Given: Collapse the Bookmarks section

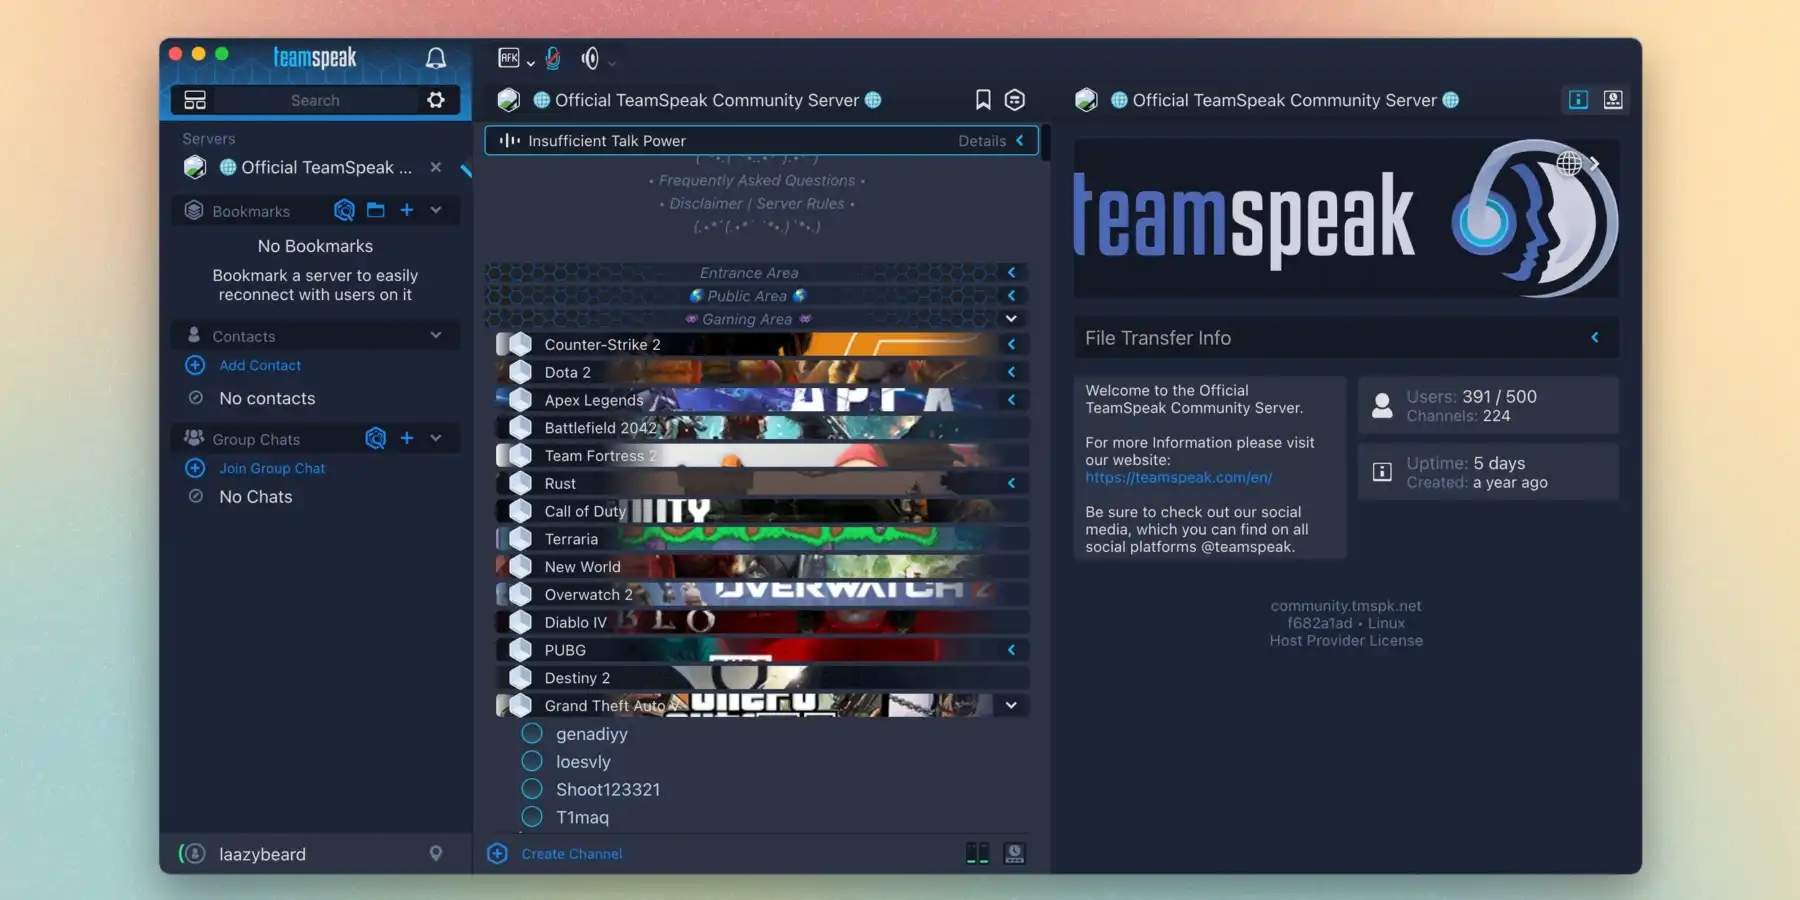Looking at the screenshot, I should [436, 210].
